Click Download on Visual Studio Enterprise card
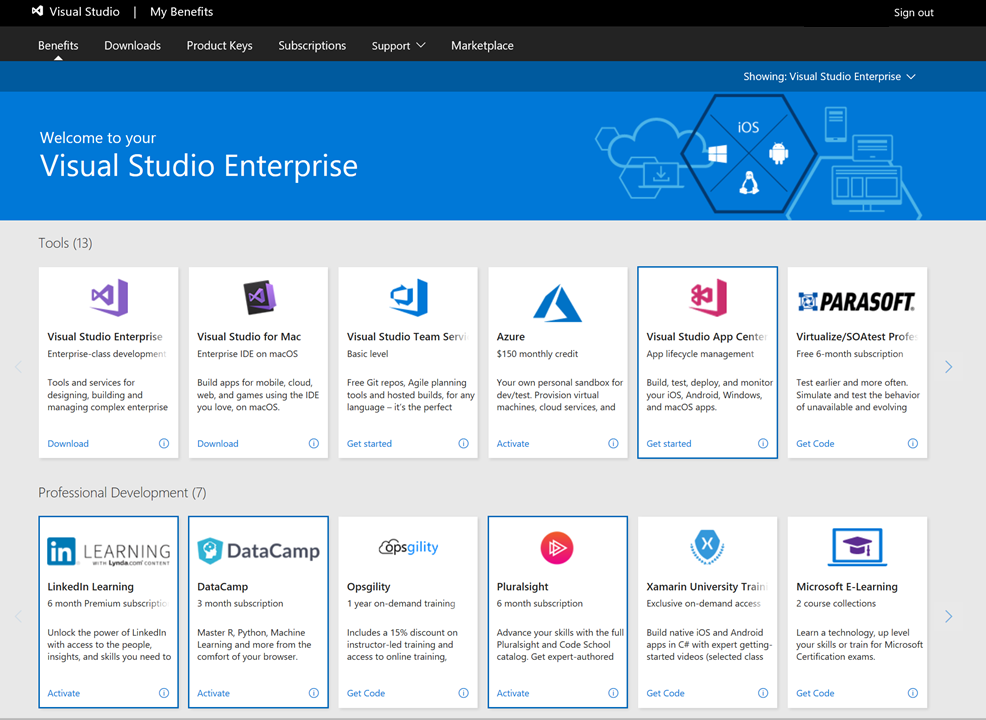986x720 pixels. tap(68, 443)
